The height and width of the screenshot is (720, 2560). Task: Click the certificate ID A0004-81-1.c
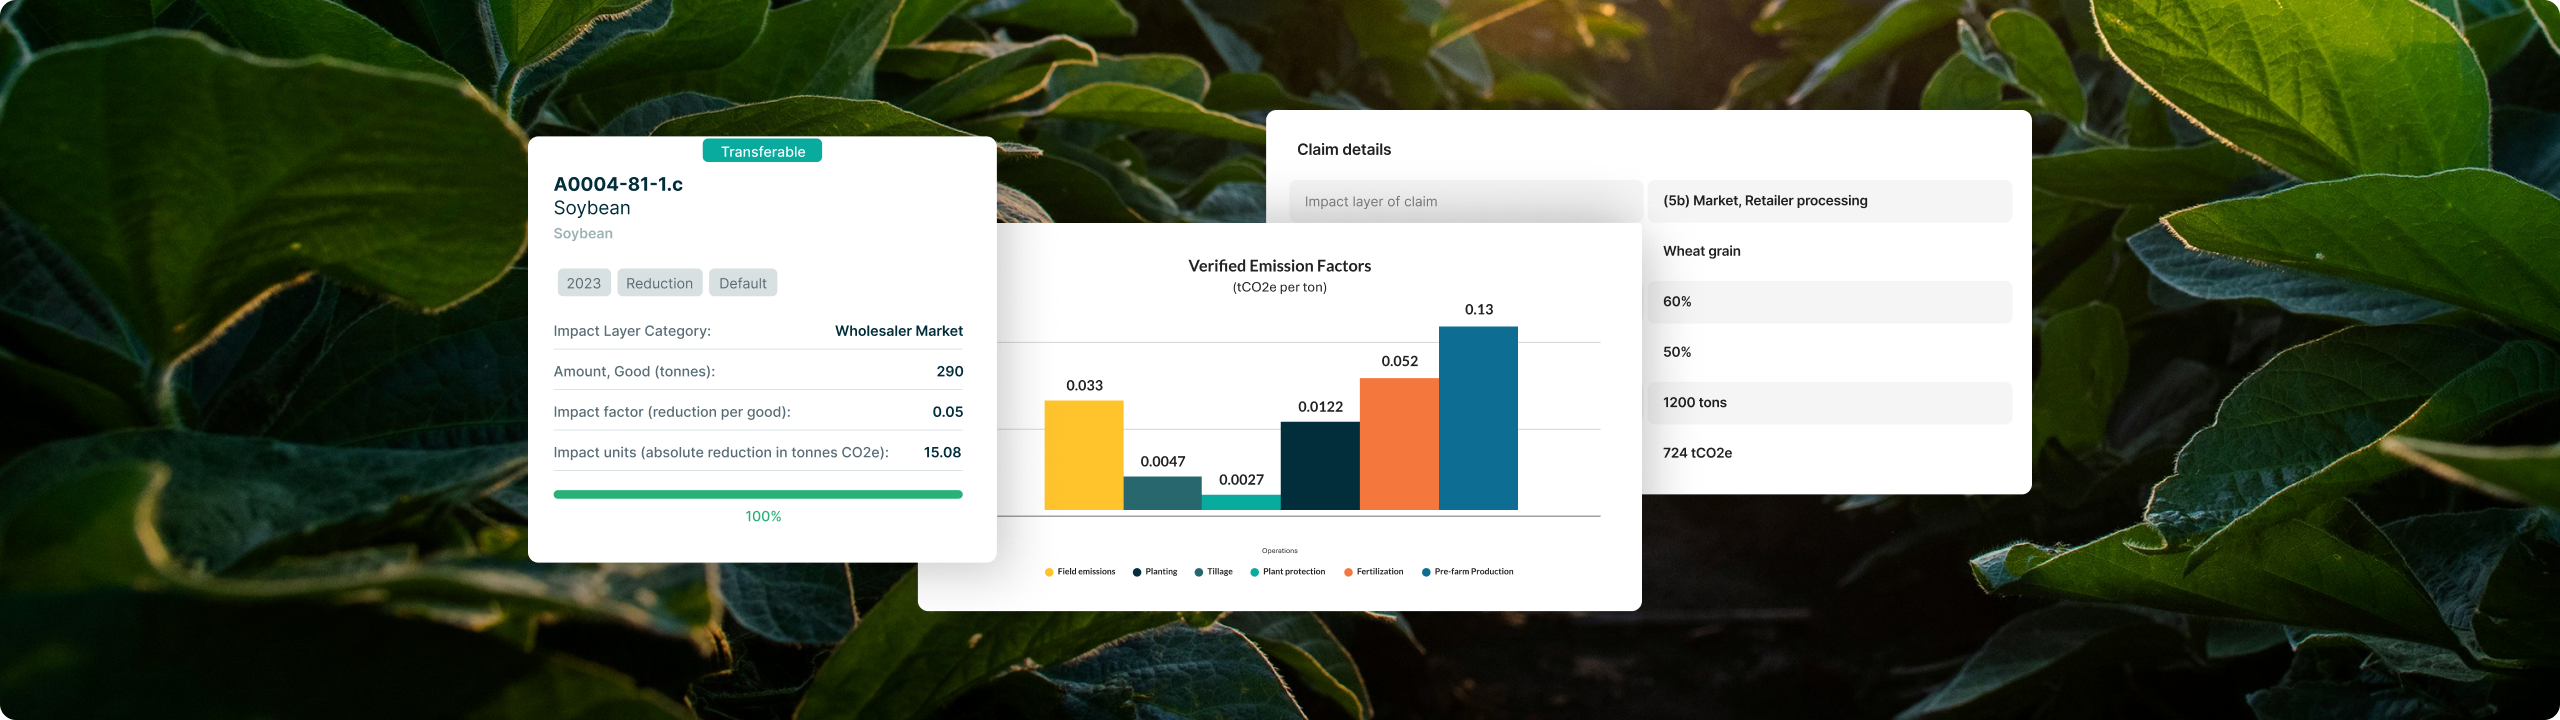(618, 184)
